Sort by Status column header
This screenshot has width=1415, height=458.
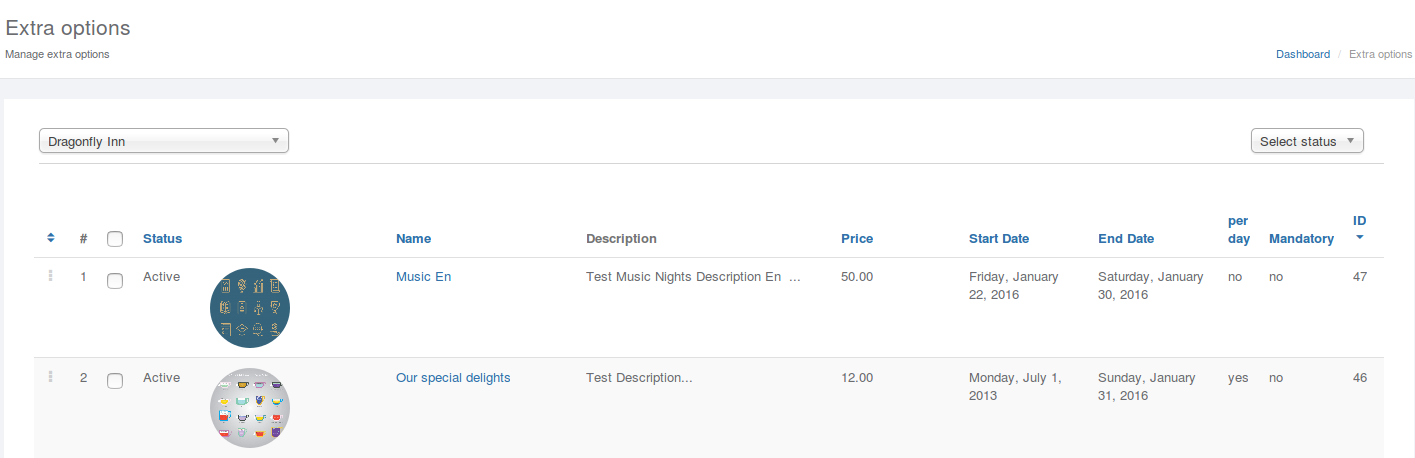click(x=163, y=238)
